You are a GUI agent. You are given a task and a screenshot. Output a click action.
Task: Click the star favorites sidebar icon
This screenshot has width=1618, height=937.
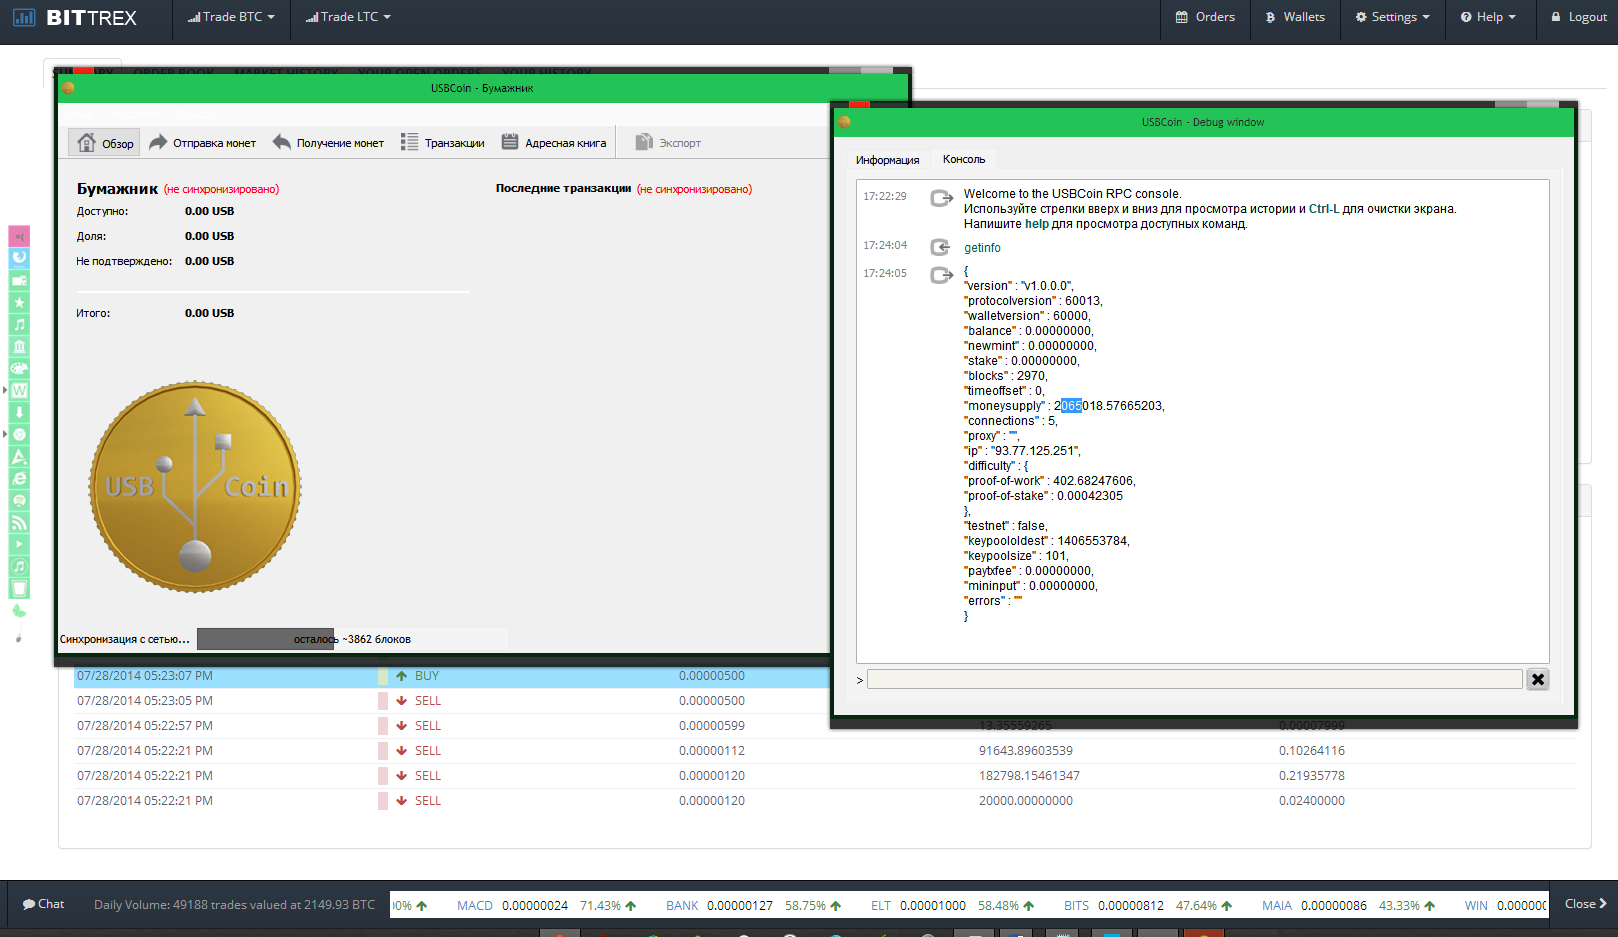(19, 302)
